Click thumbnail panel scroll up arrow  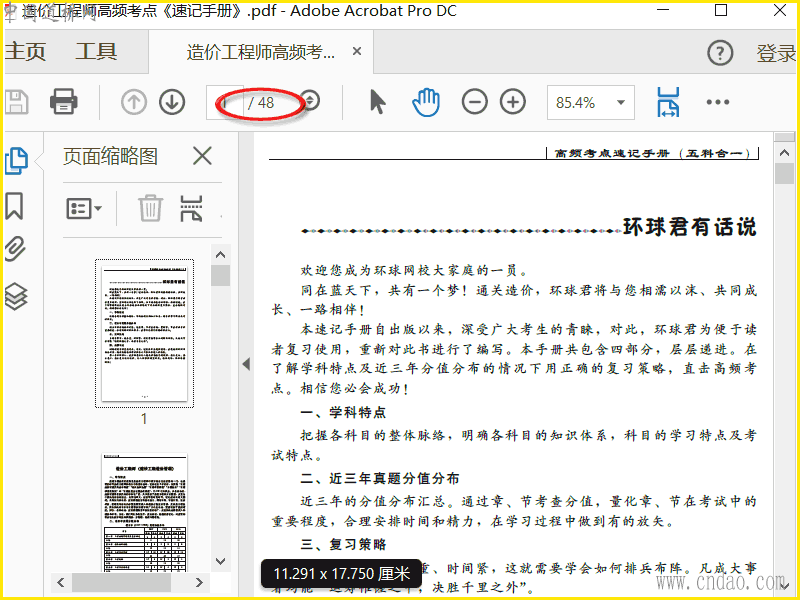click(x=220, y=255)
